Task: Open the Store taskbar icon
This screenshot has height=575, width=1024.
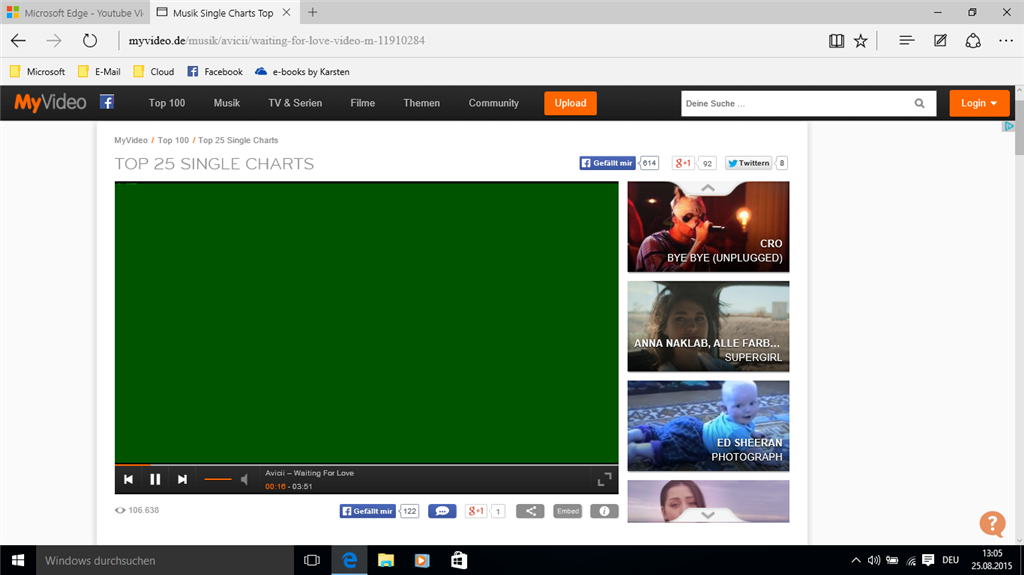Action: point(459,560)
